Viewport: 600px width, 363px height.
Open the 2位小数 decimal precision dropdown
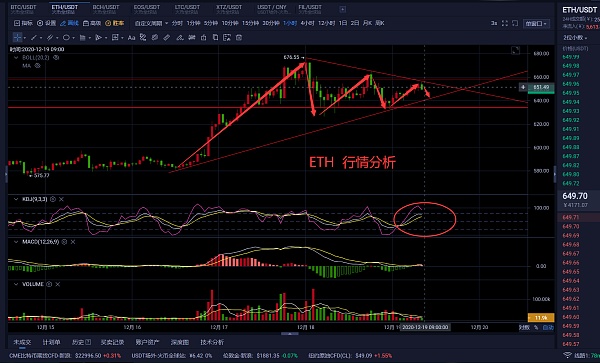click(575, 37)
